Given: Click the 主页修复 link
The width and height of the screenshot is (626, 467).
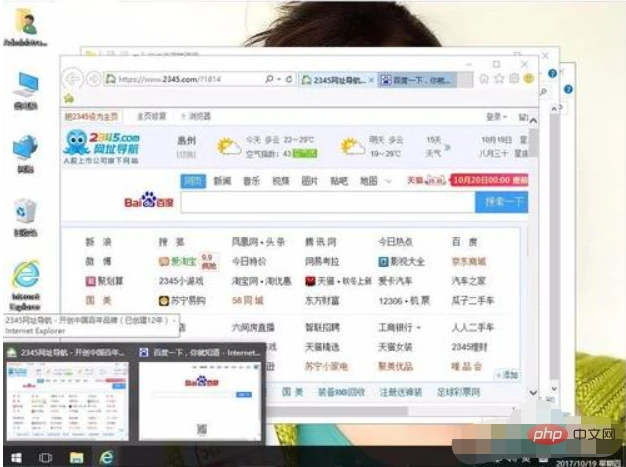Looking at the screenshot, I should point(151,116).
